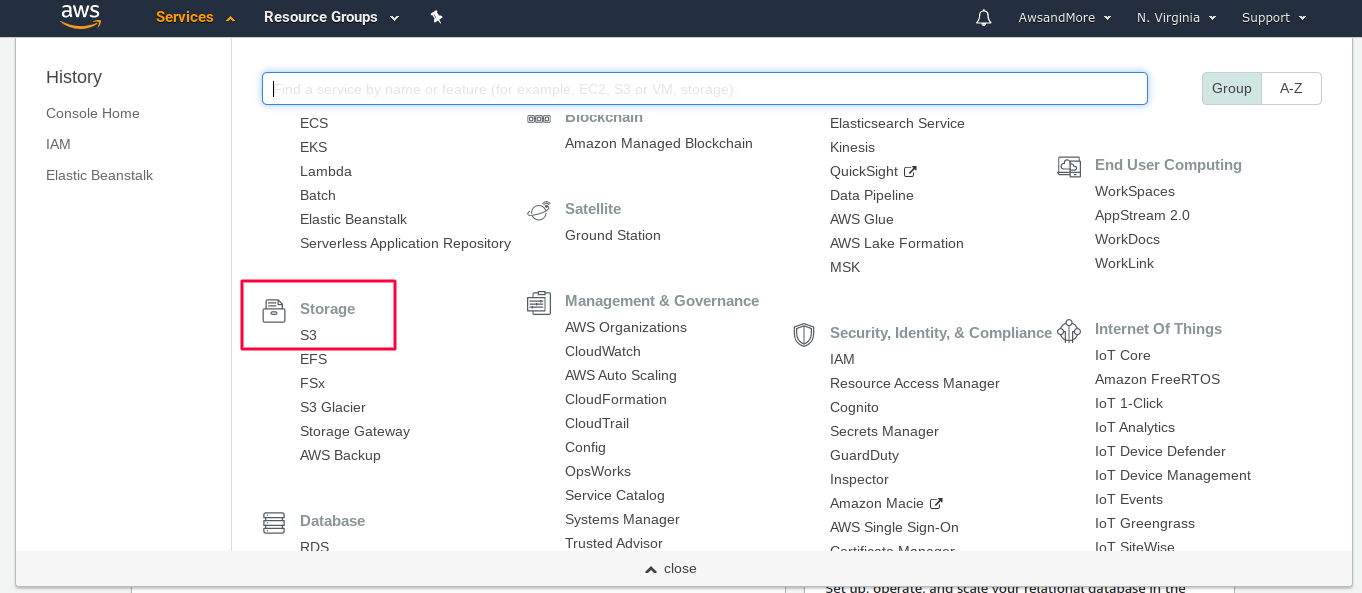Expand the Services dropdown menu
The height and width of the screenshot is (593, 1362).
[196, 17]
